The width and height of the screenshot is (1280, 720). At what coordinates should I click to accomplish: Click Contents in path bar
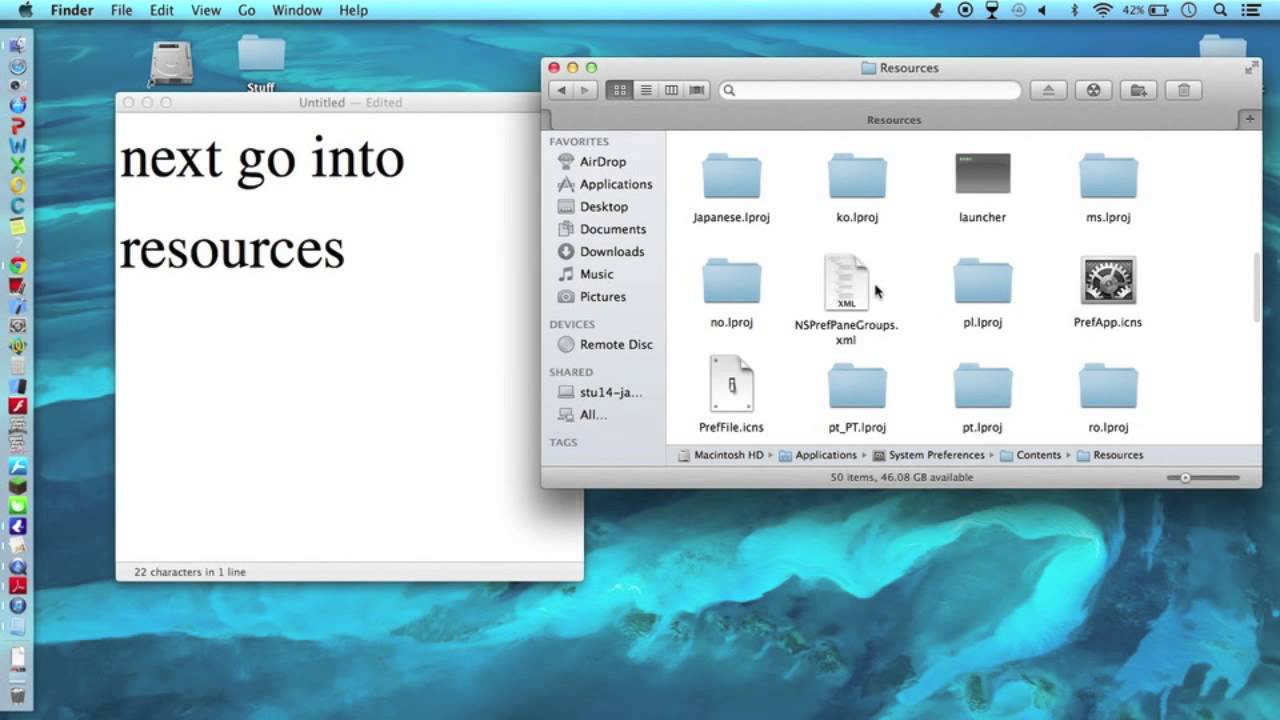pyautogui.click(x=1030, y=455)
